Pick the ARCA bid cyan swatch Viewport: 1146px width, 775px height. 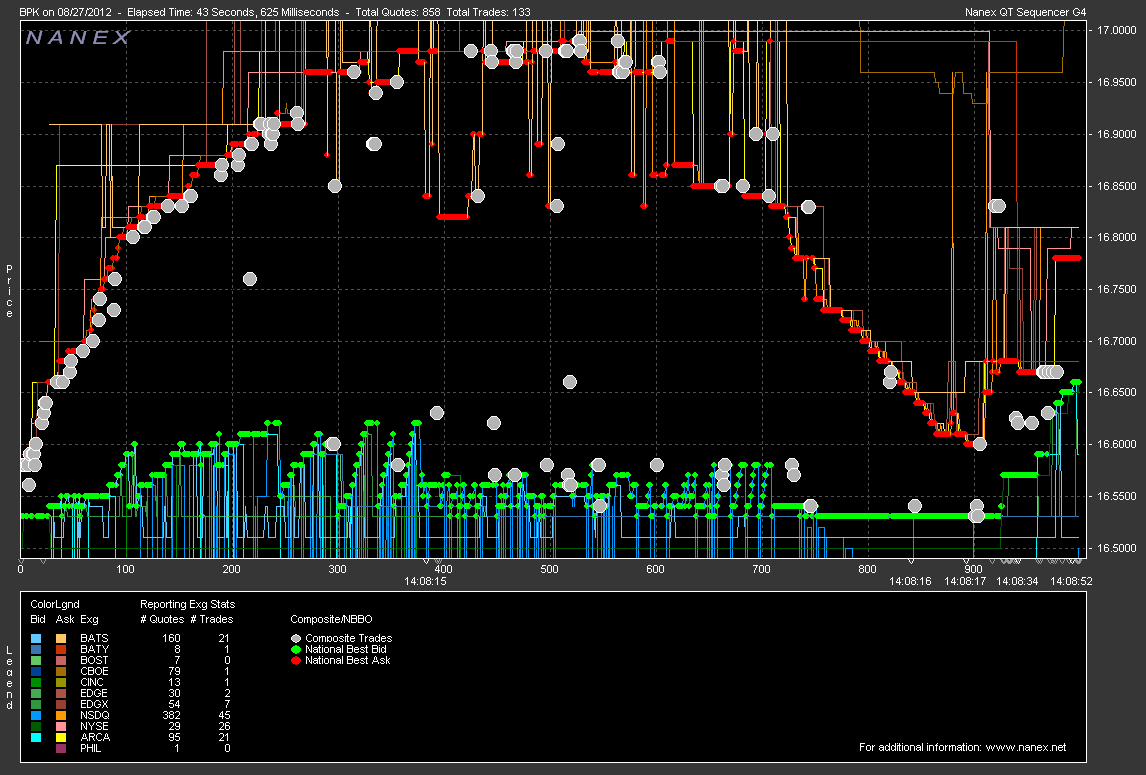(37, 737)
